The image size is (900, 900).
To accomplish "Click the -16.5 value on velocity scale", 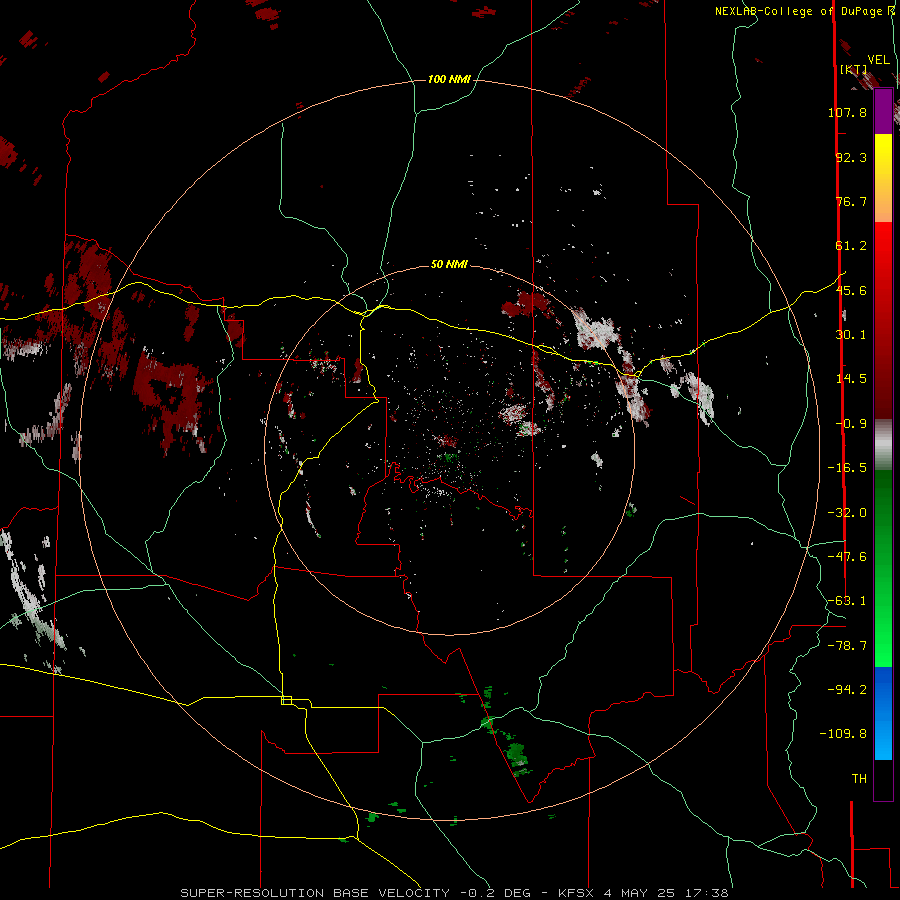I will coord(847,468).
